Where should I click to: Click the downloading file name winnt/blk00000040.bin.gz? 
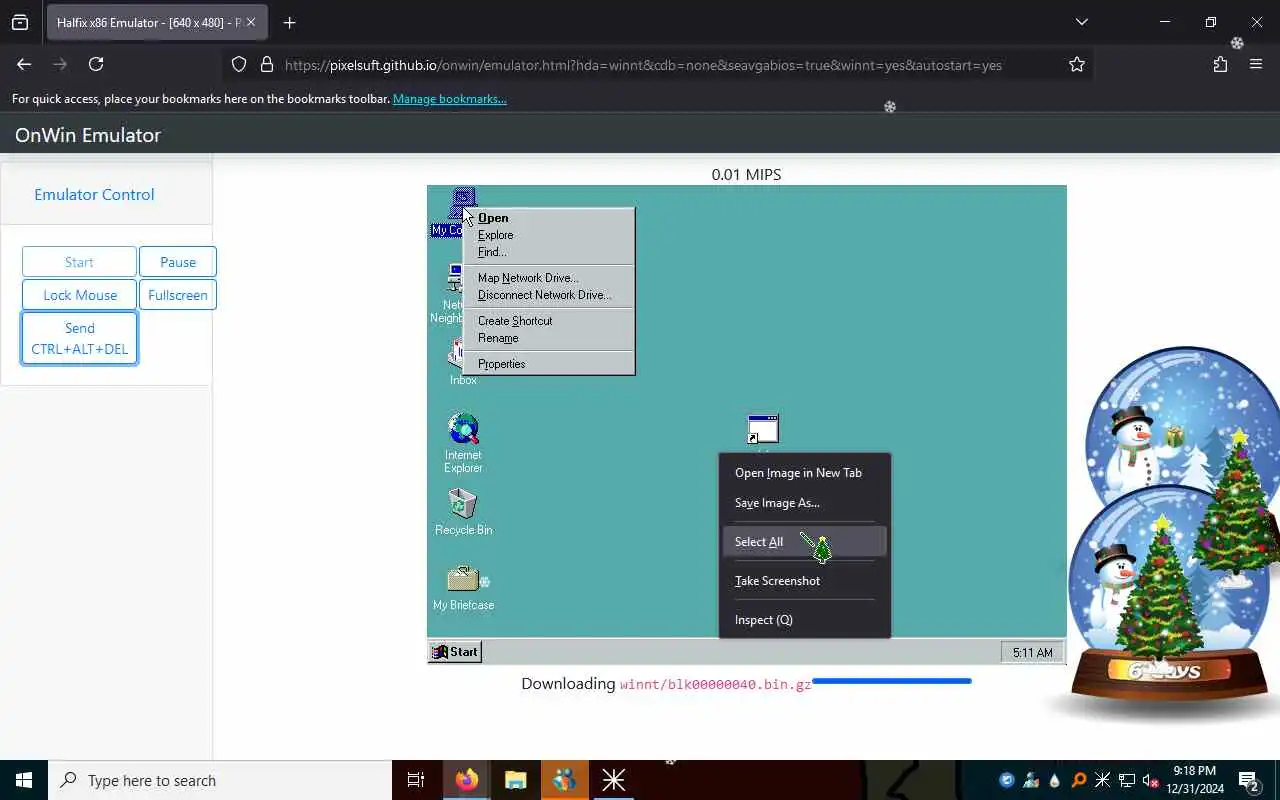pyautogui.click(x=716, y=685)
